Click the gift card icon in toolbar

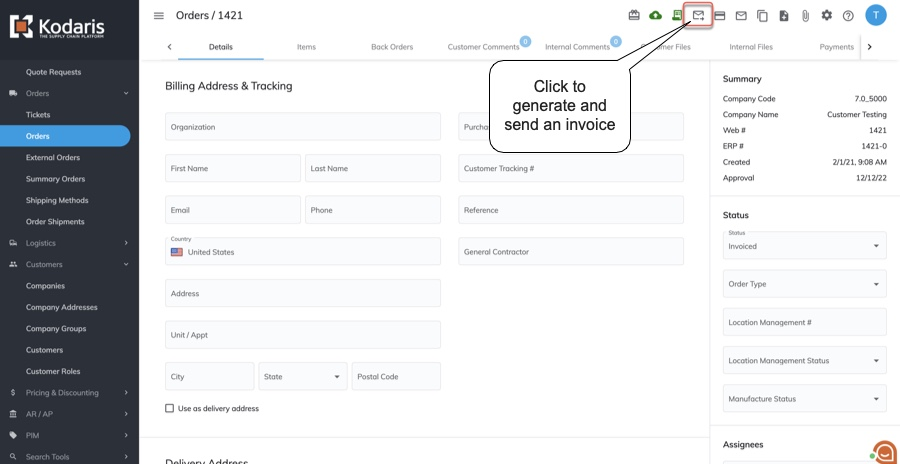pos(634,16)
